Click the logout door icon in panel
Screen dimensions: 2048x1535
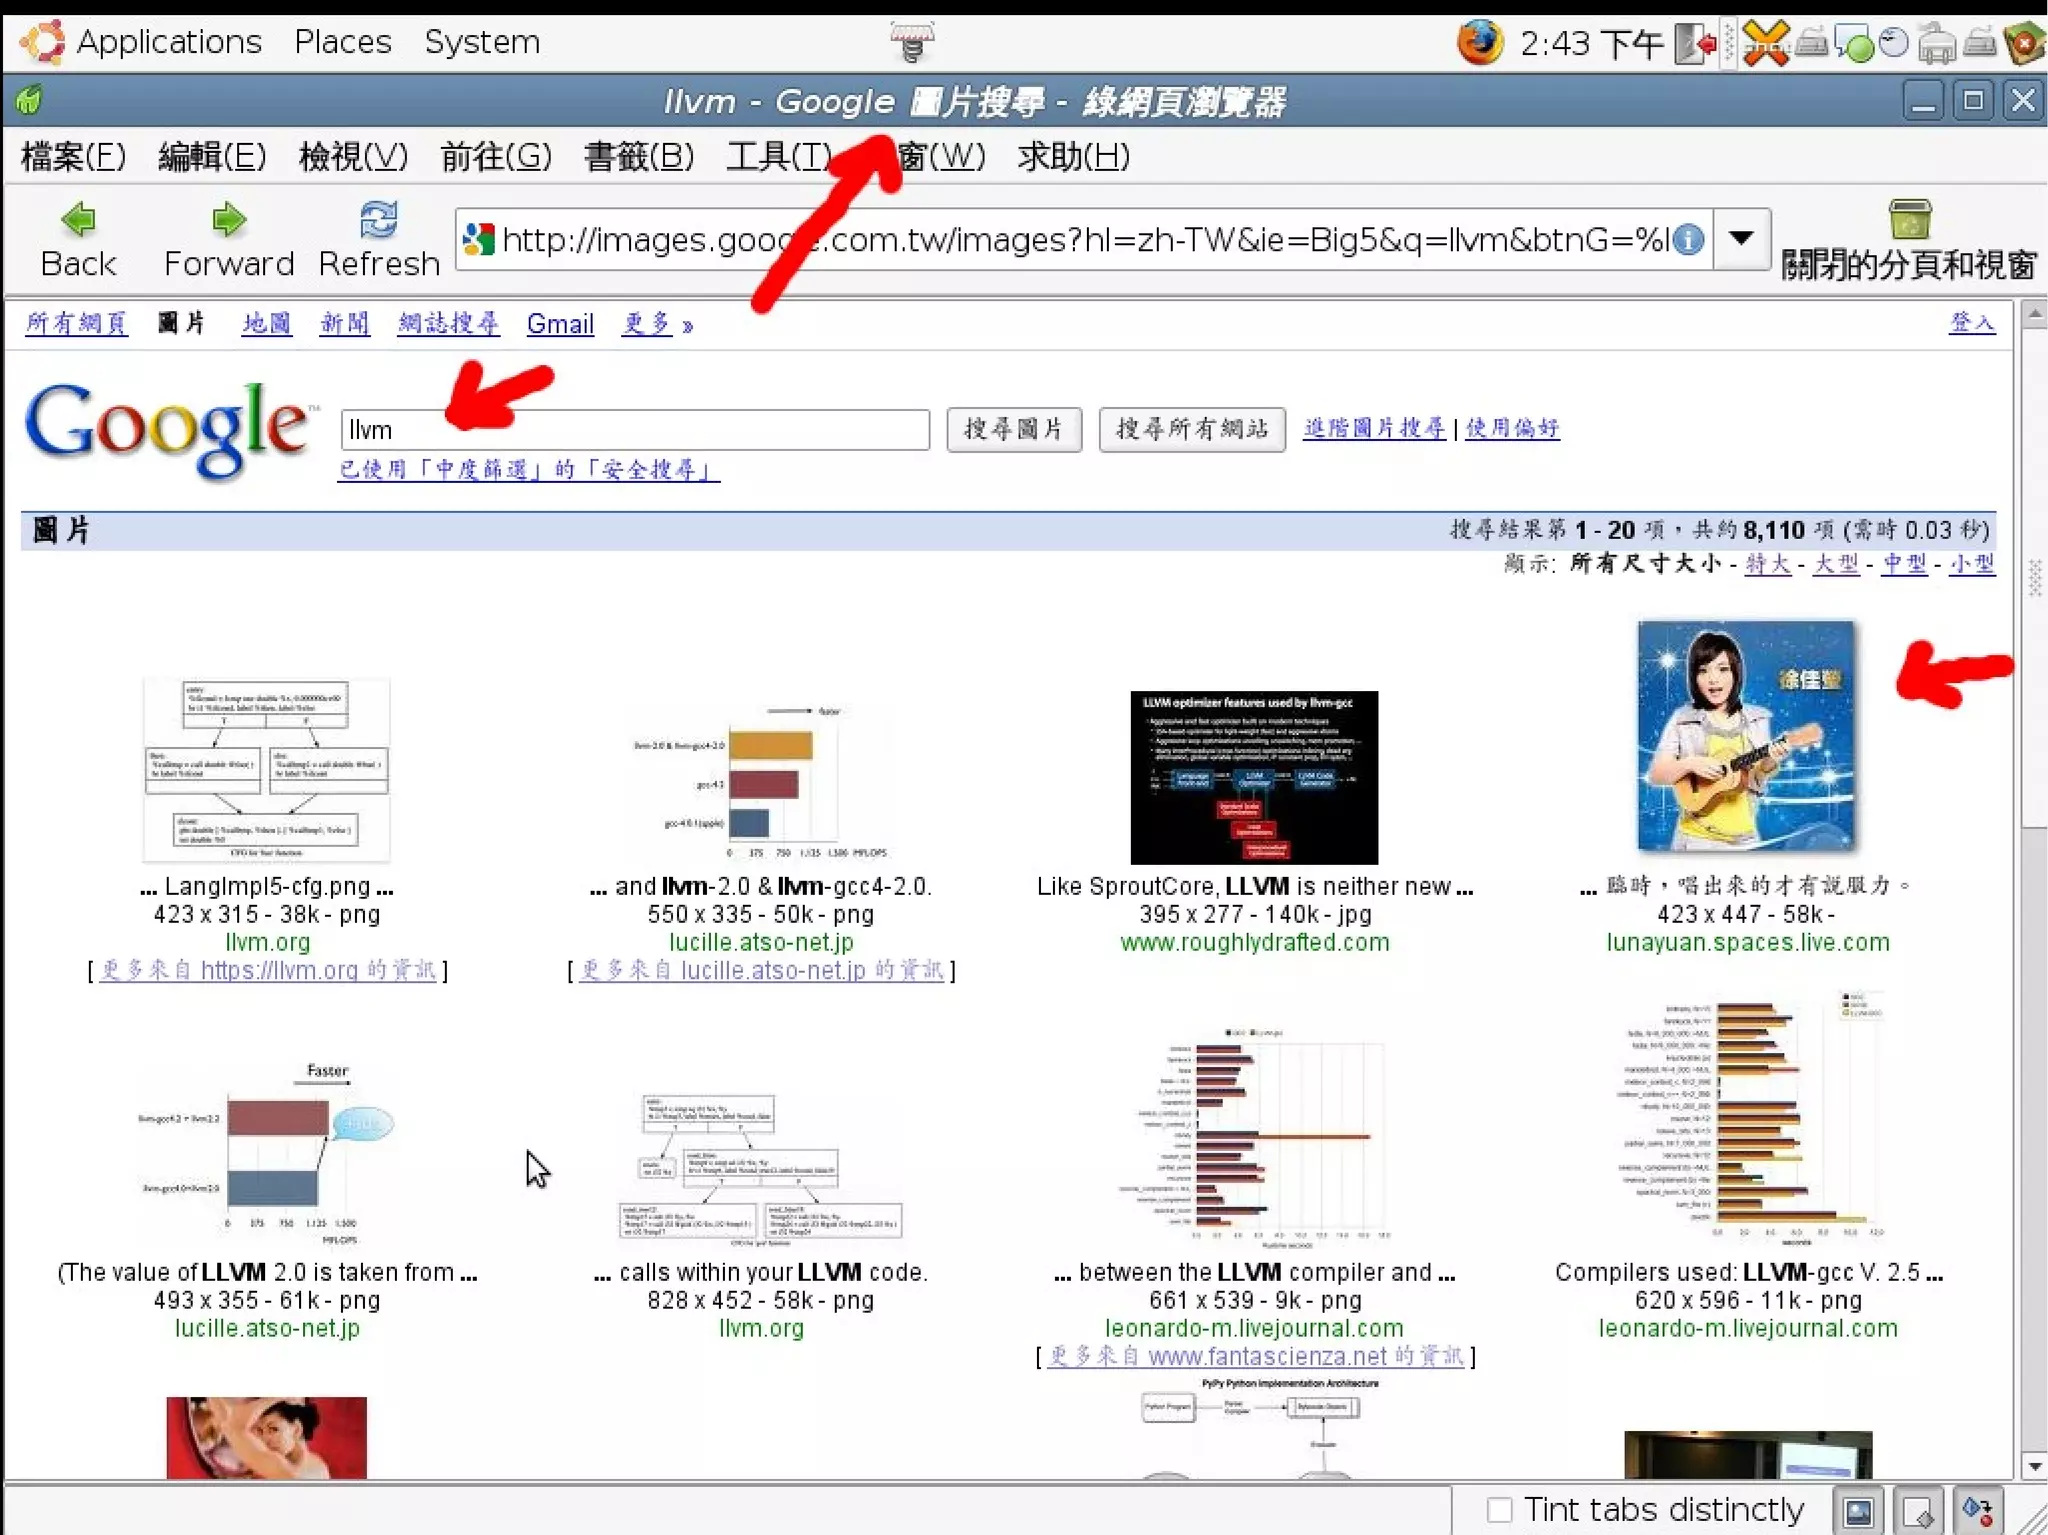click(x=1696, y=44)
